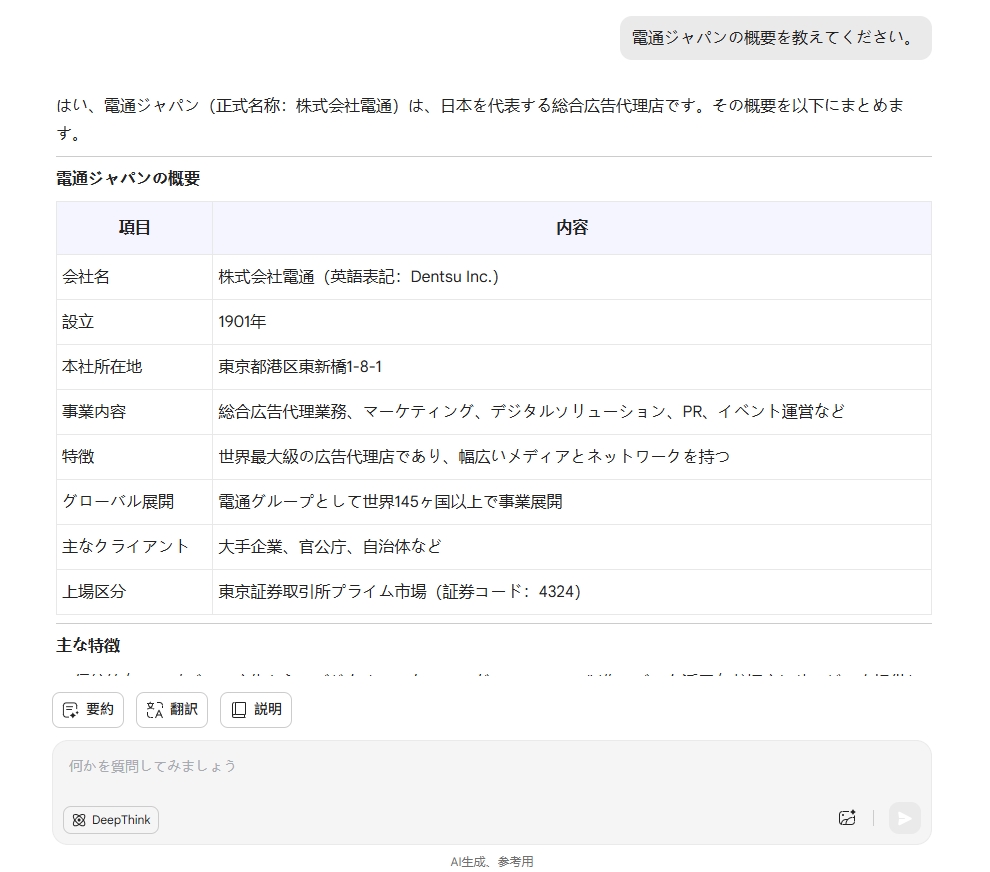Click the intro paragraph starting はい、電通ジャパン
Image resolution: width=990 pixels, height=872 pixels.
(480, 119)
